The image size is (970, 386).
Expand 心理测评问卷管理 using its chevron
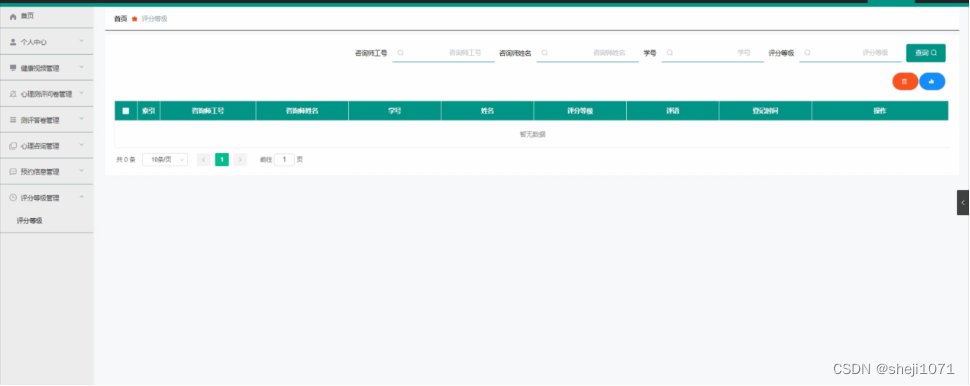[x=82, y=93]
